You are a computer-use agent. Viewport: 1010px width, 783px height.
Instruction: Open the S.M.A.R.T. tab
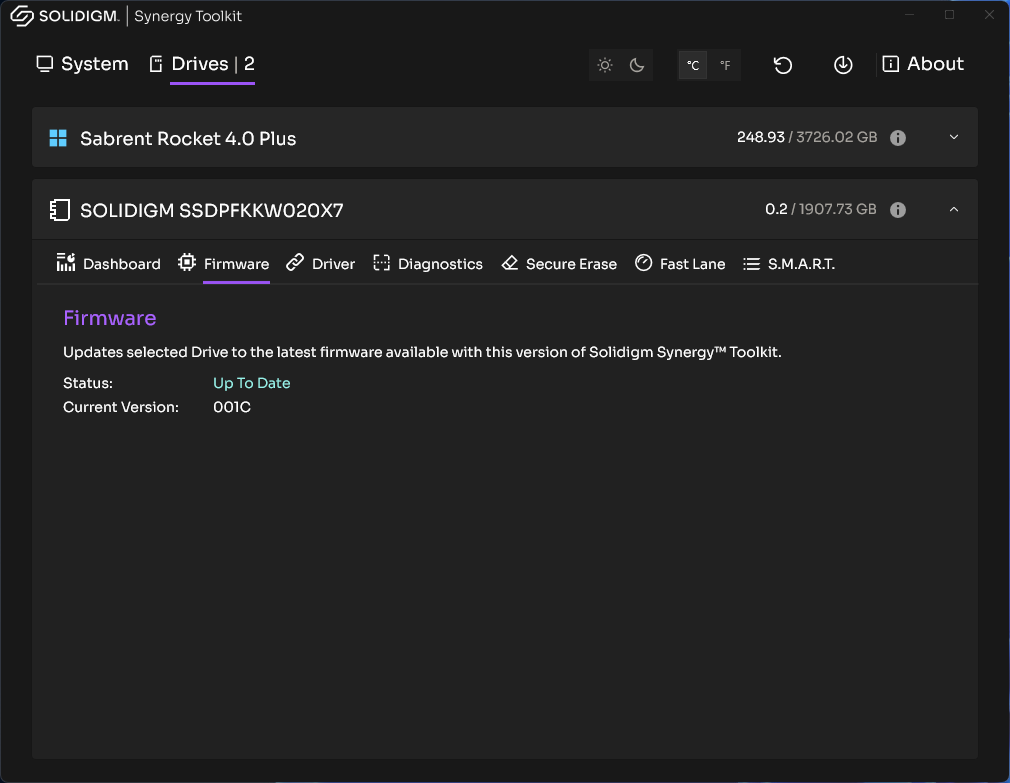(789, 264)
